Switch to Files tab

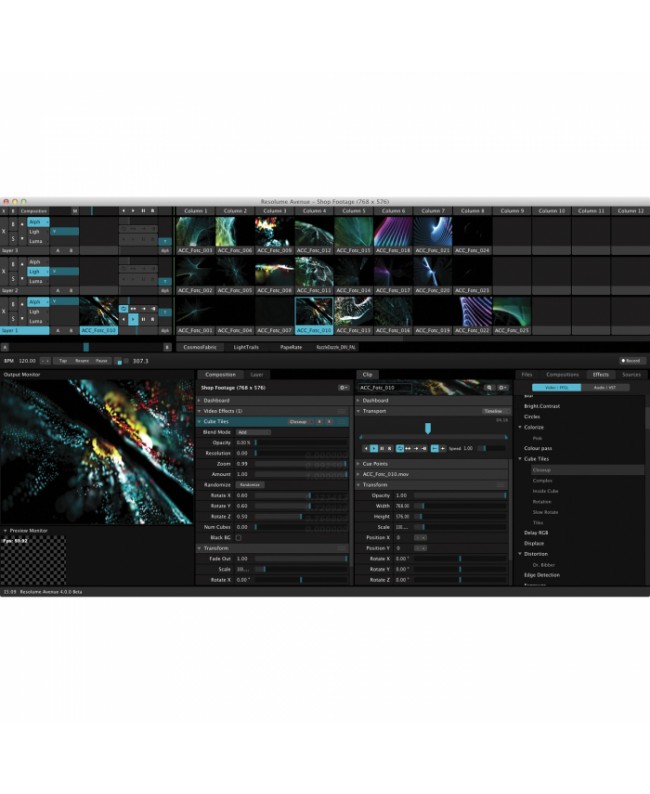click(x=527, y=375)
